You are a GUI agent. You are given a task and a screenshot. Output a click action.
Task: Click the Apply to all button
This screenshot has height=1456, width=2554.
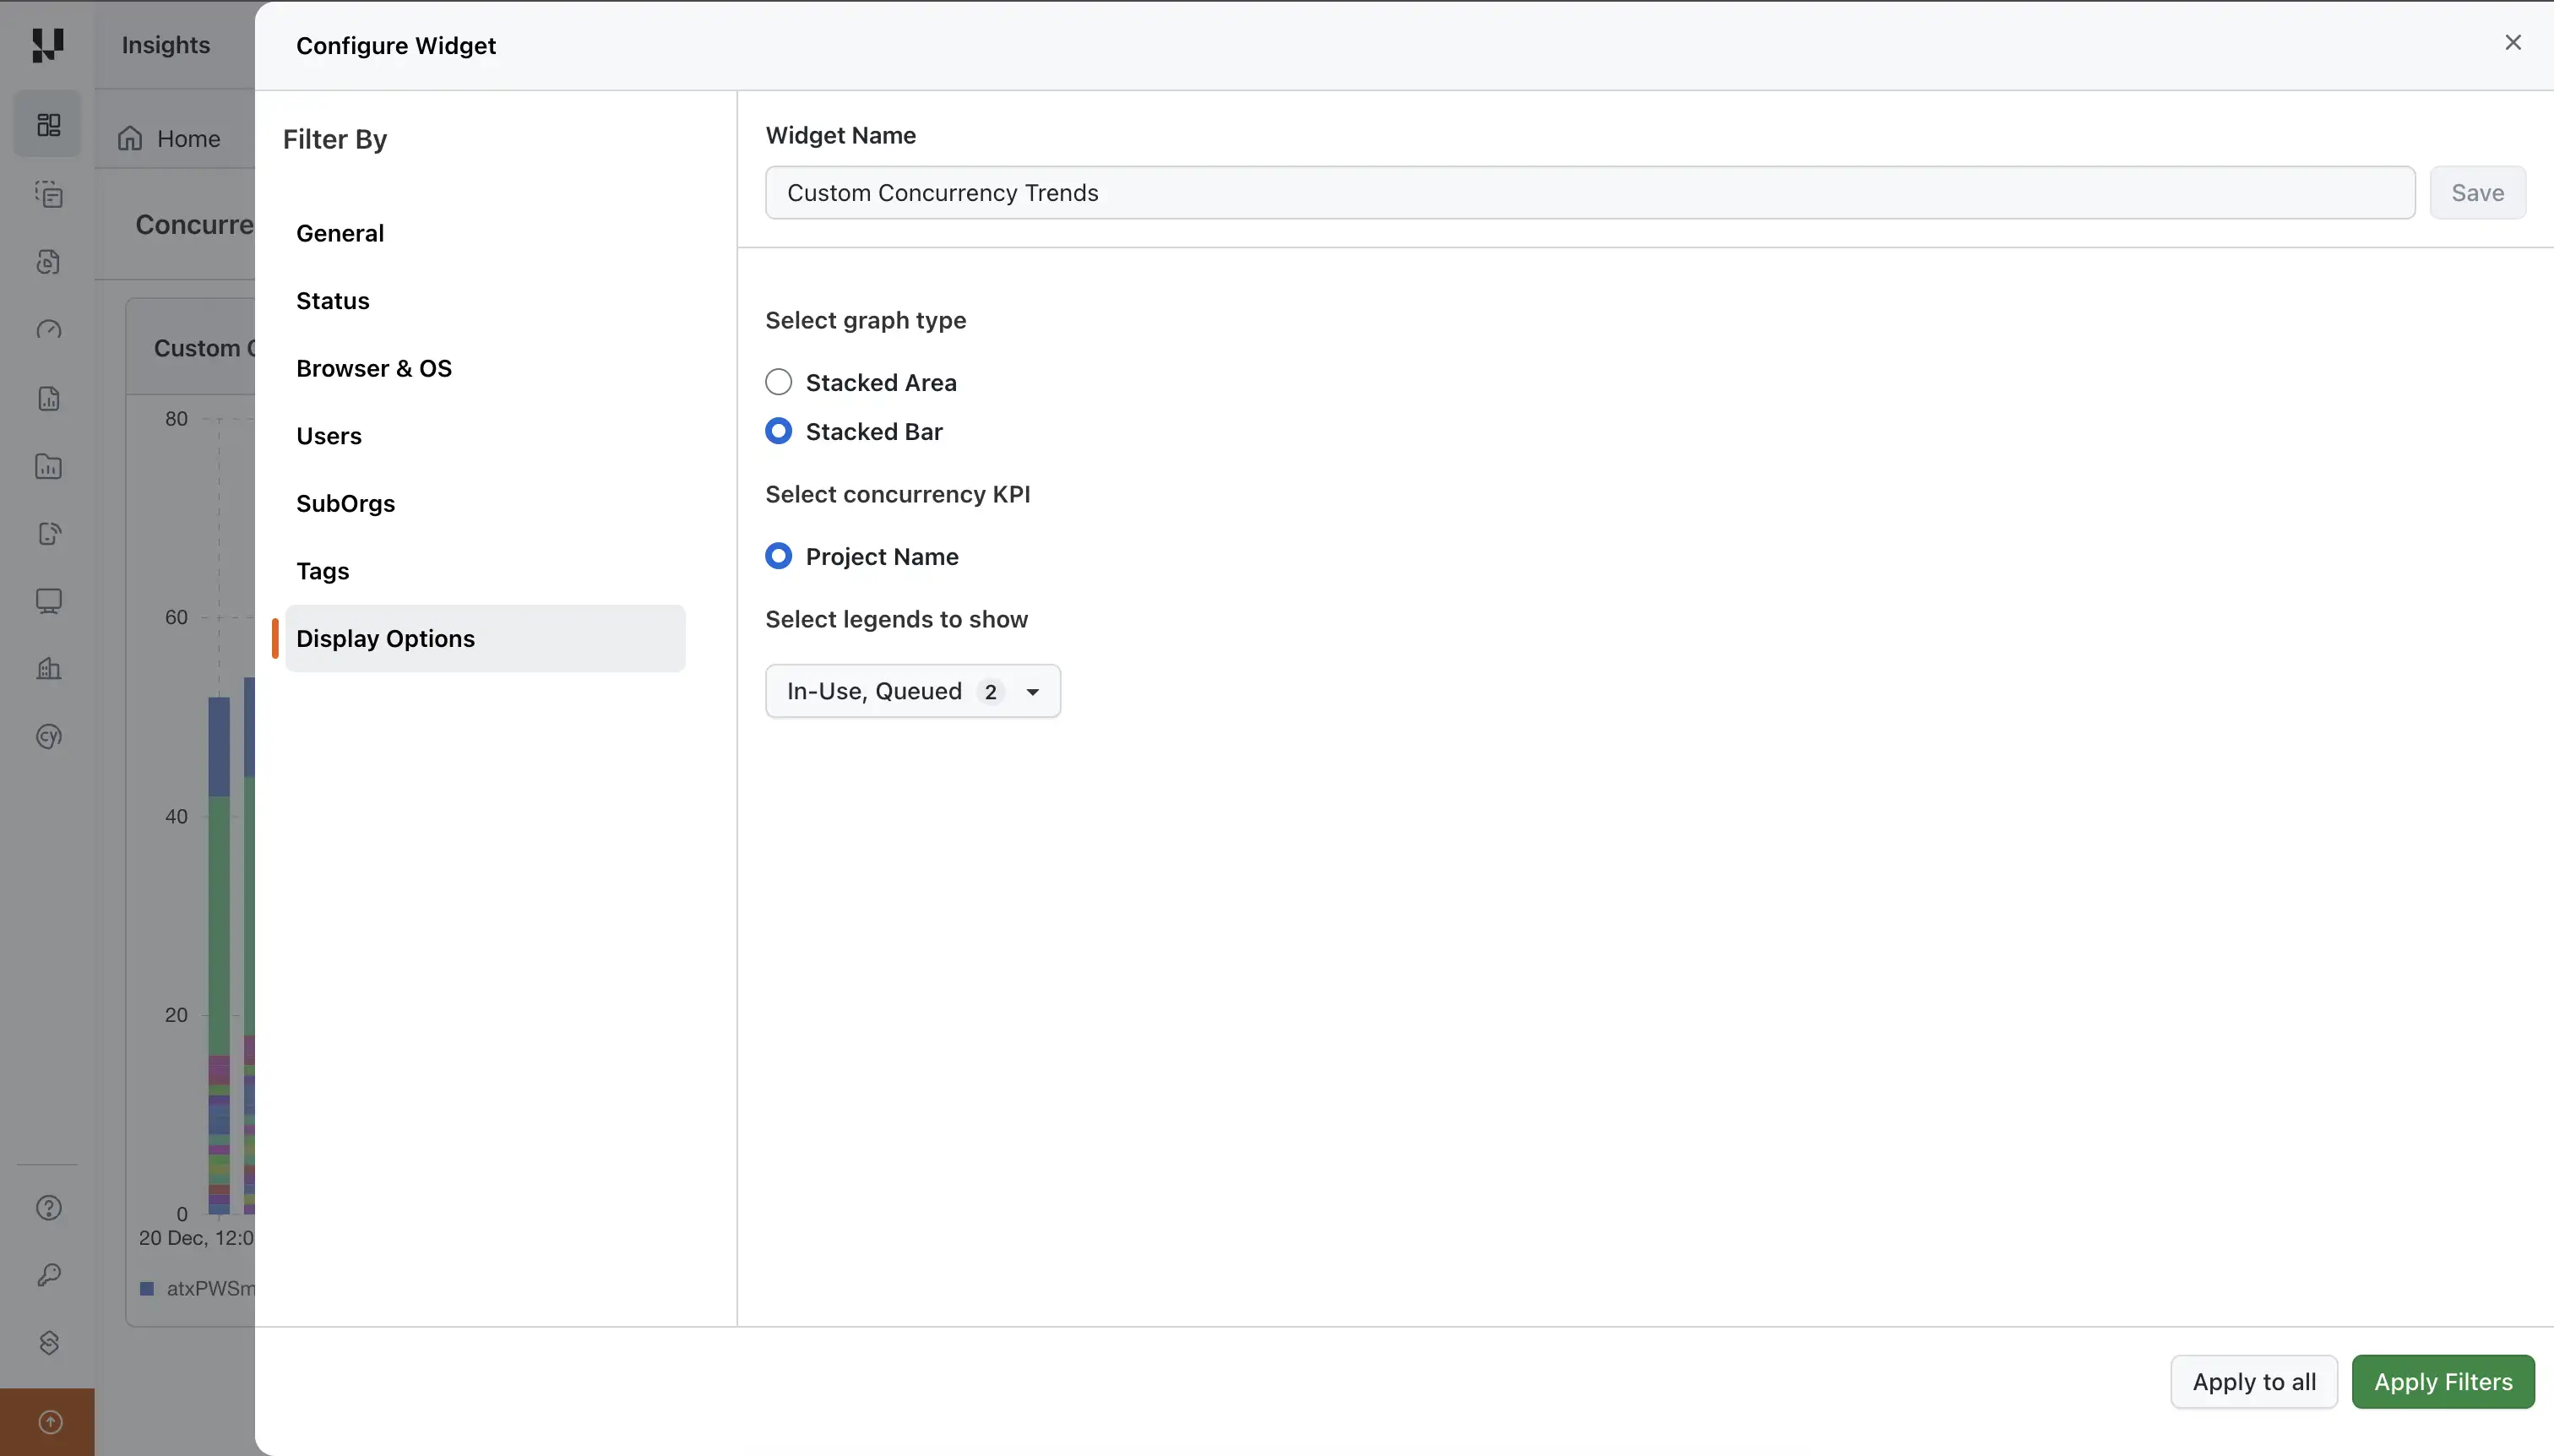pyautogui.click(x=2253, y=1381)
